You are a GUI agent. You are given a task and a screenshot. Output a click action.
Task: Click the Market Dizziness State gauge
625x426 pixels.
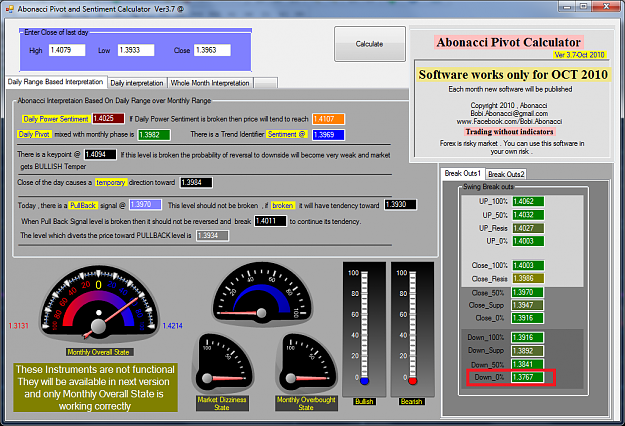tap(222, 363)
